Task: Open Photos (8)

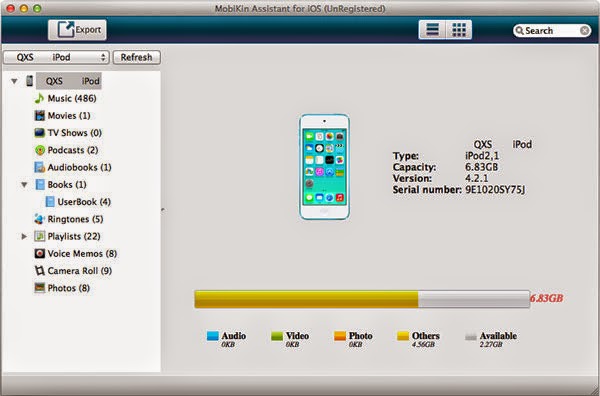Action: click(68, 288)
